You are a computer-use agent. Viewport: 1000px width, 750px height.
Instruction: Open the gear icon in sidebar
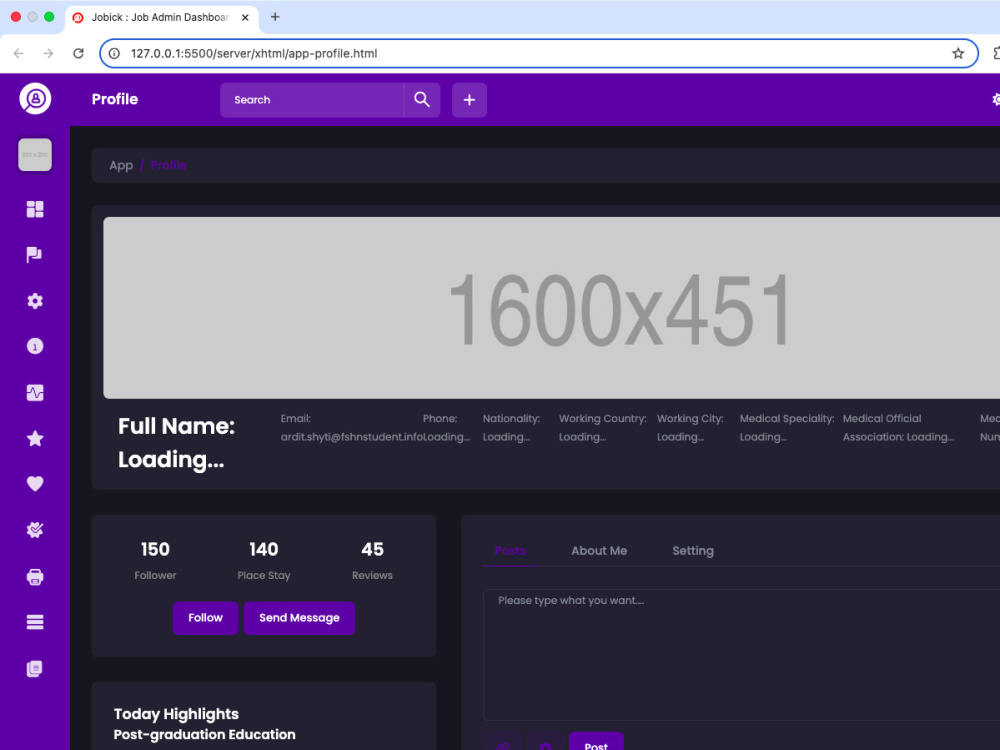(x=35, y=301)
